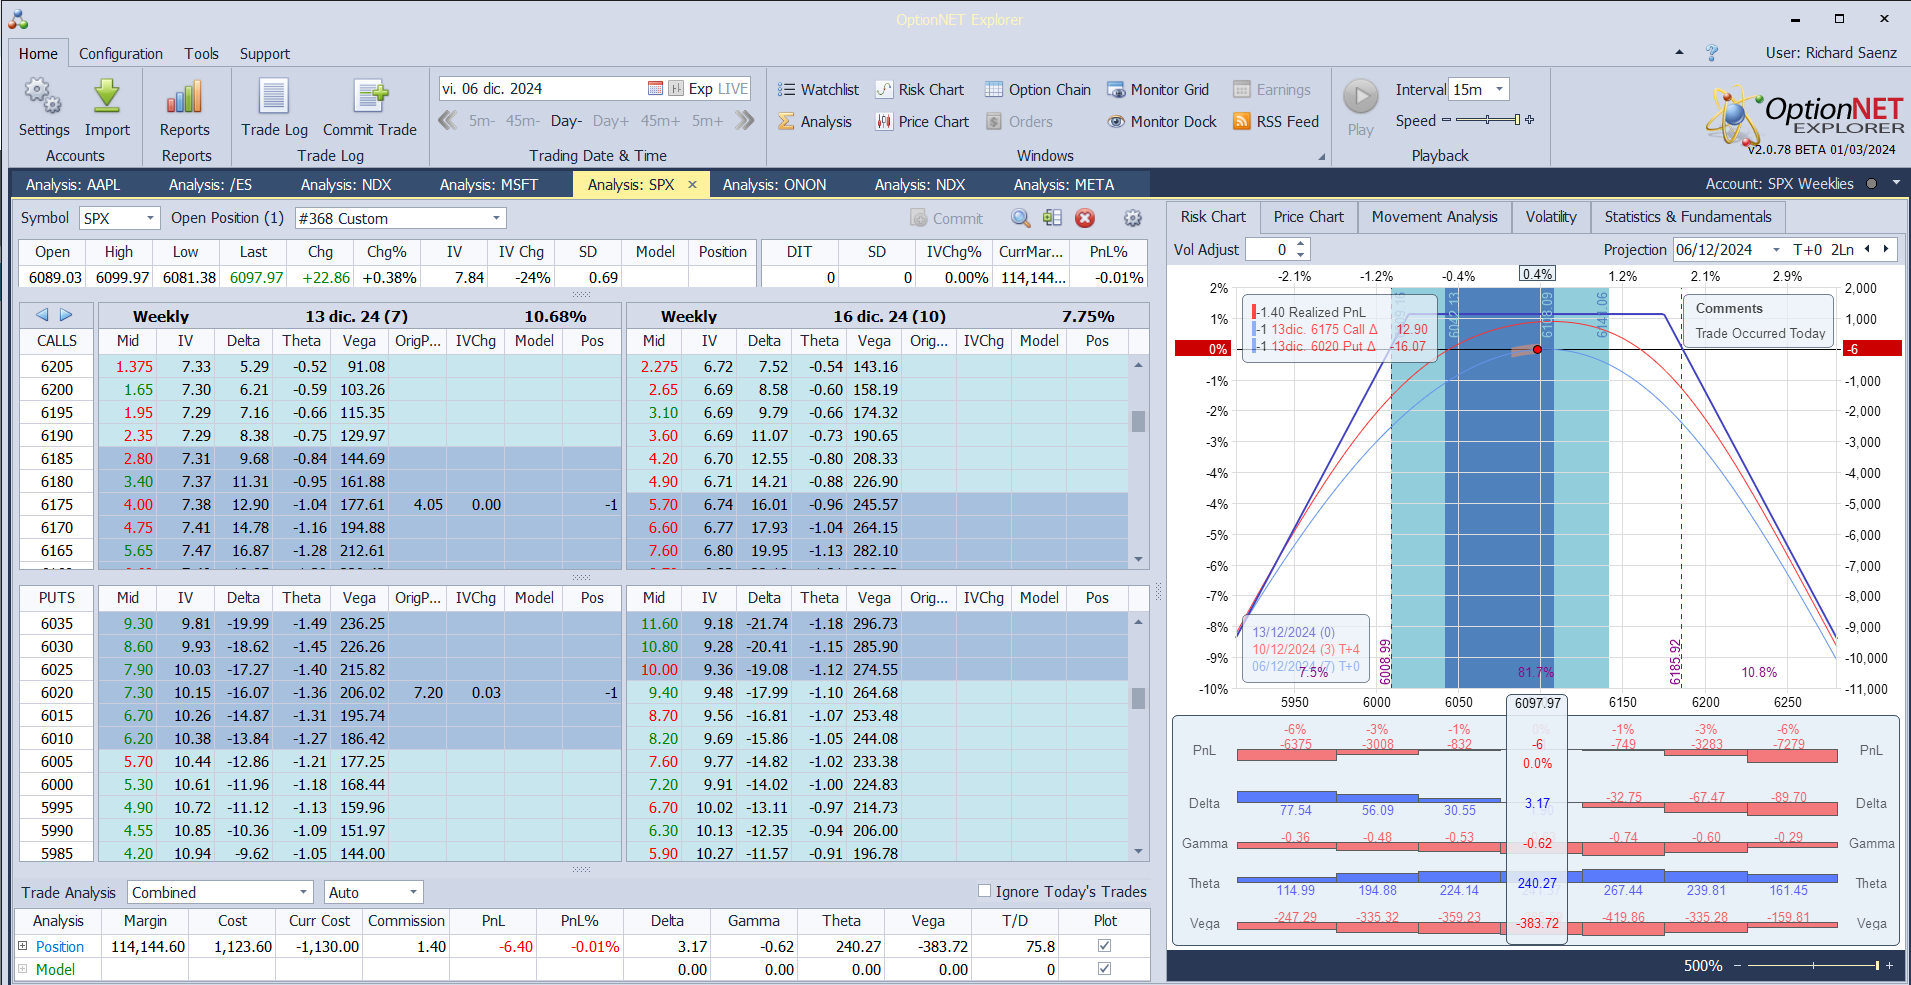Open the RSS Feed window

(1276, 121)
